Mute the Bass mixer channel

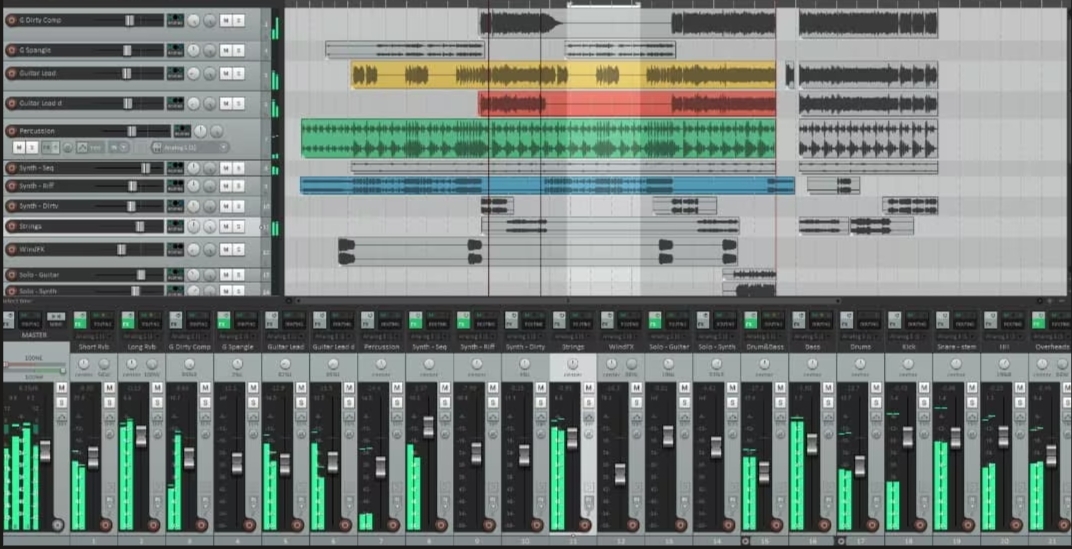827,388
